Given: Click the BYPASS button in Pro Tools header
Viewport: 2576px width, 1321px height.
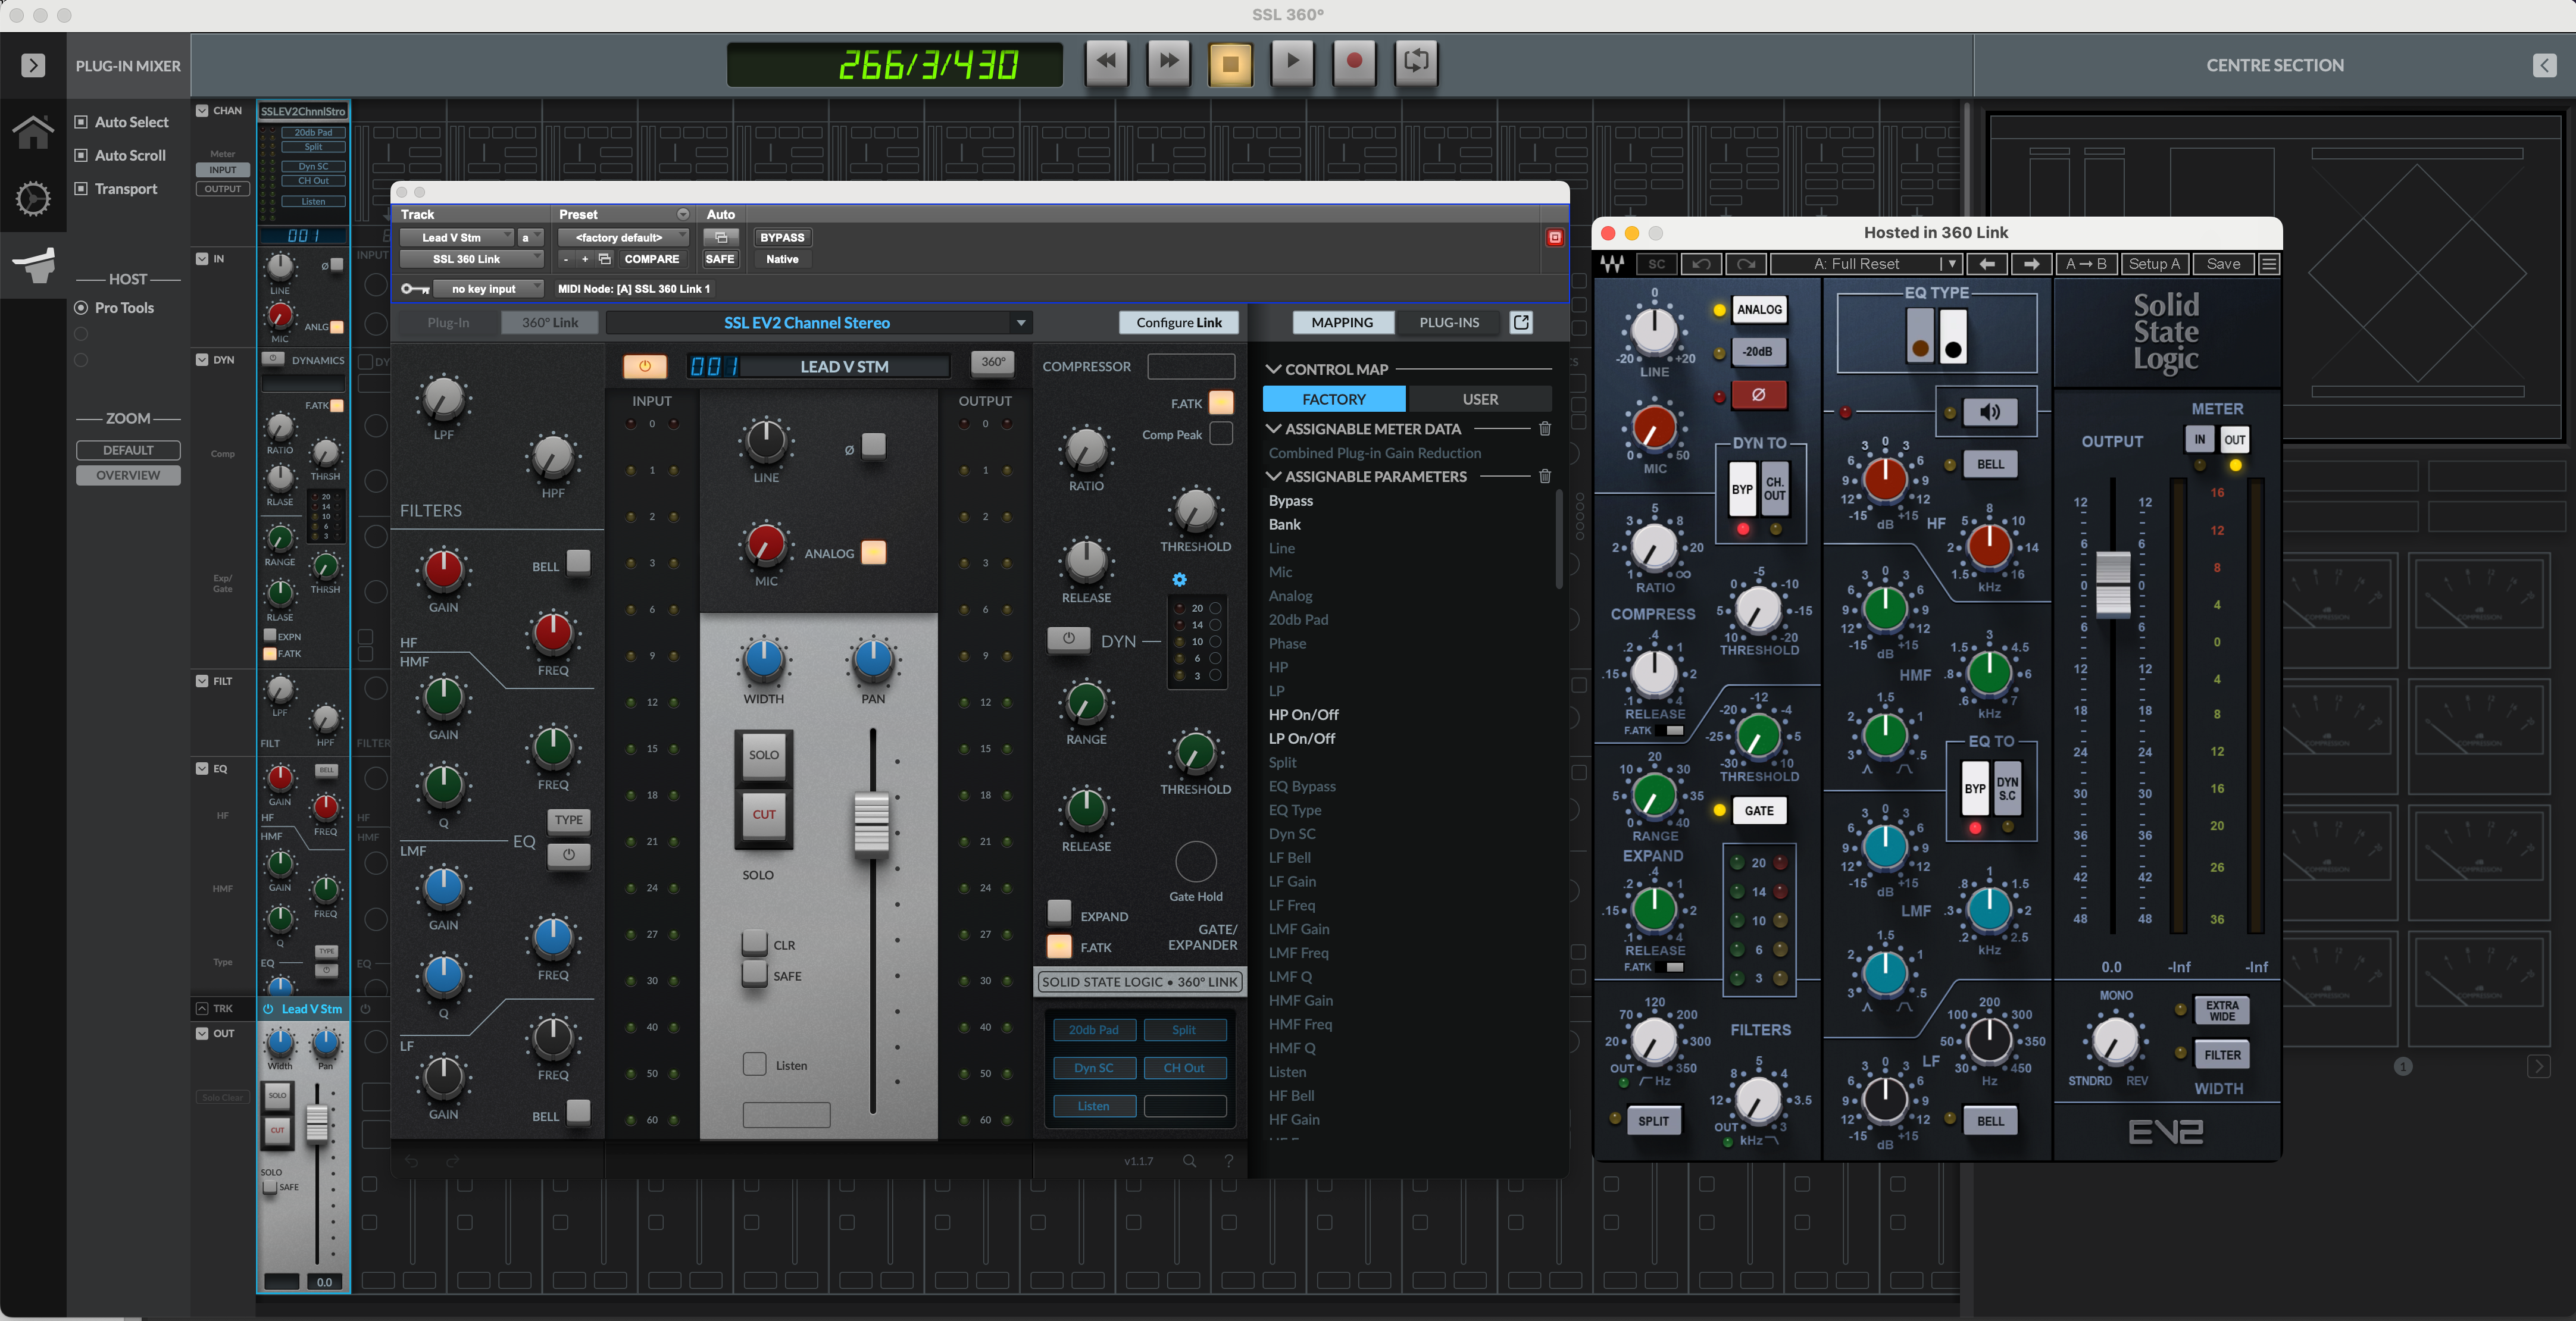Looking at the screenshot, I should pyautogui.click(x=782, y=237).
